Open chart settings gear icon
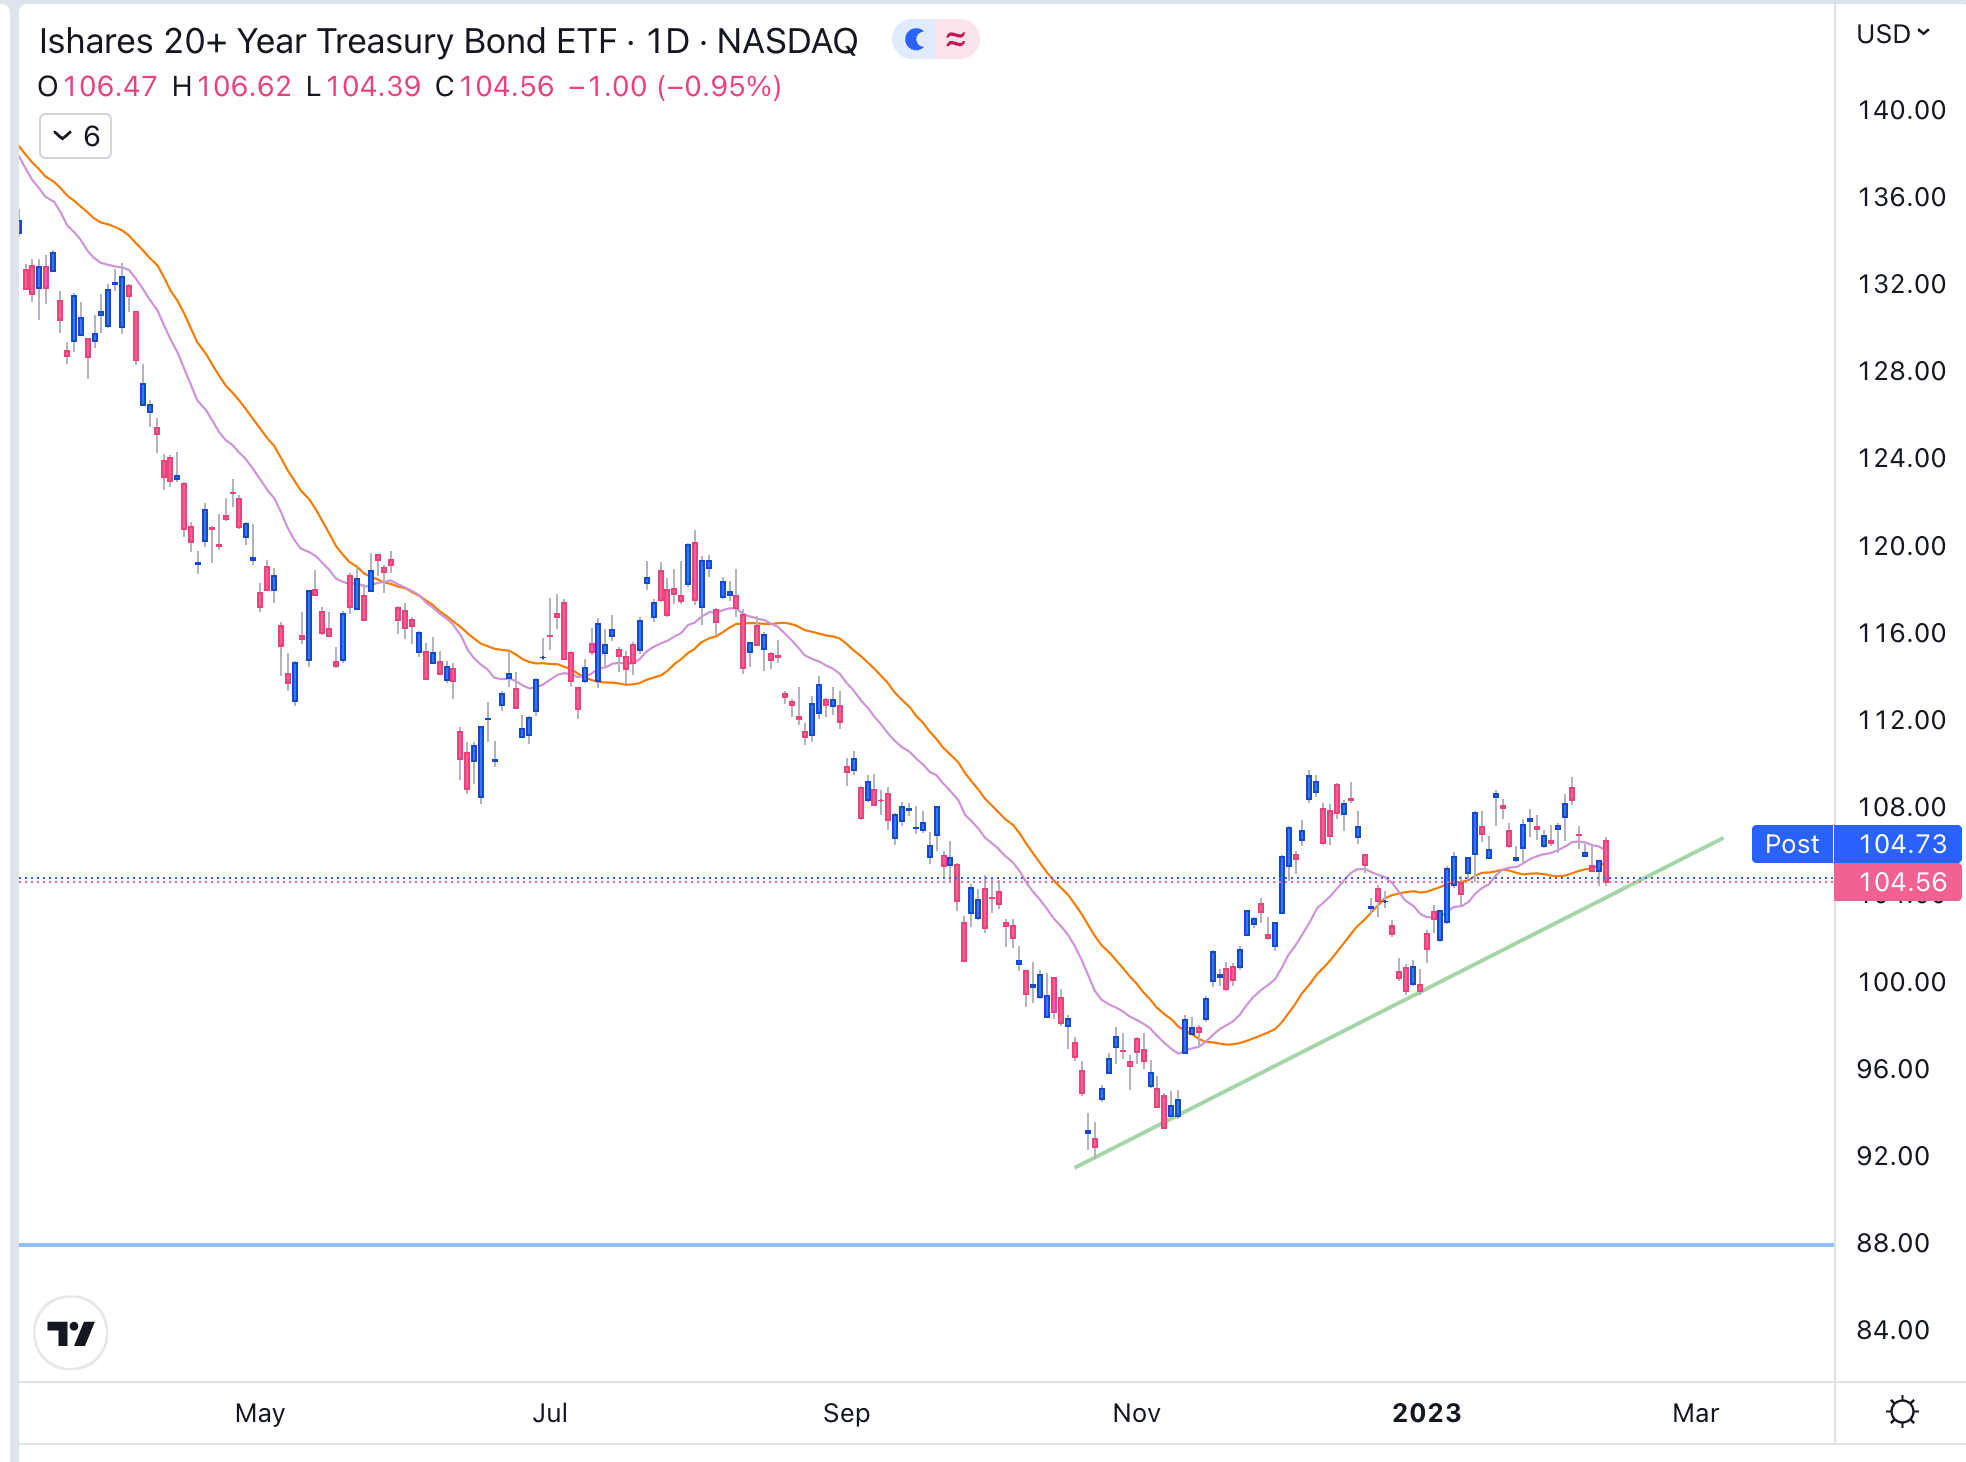 [1902, 1412]
